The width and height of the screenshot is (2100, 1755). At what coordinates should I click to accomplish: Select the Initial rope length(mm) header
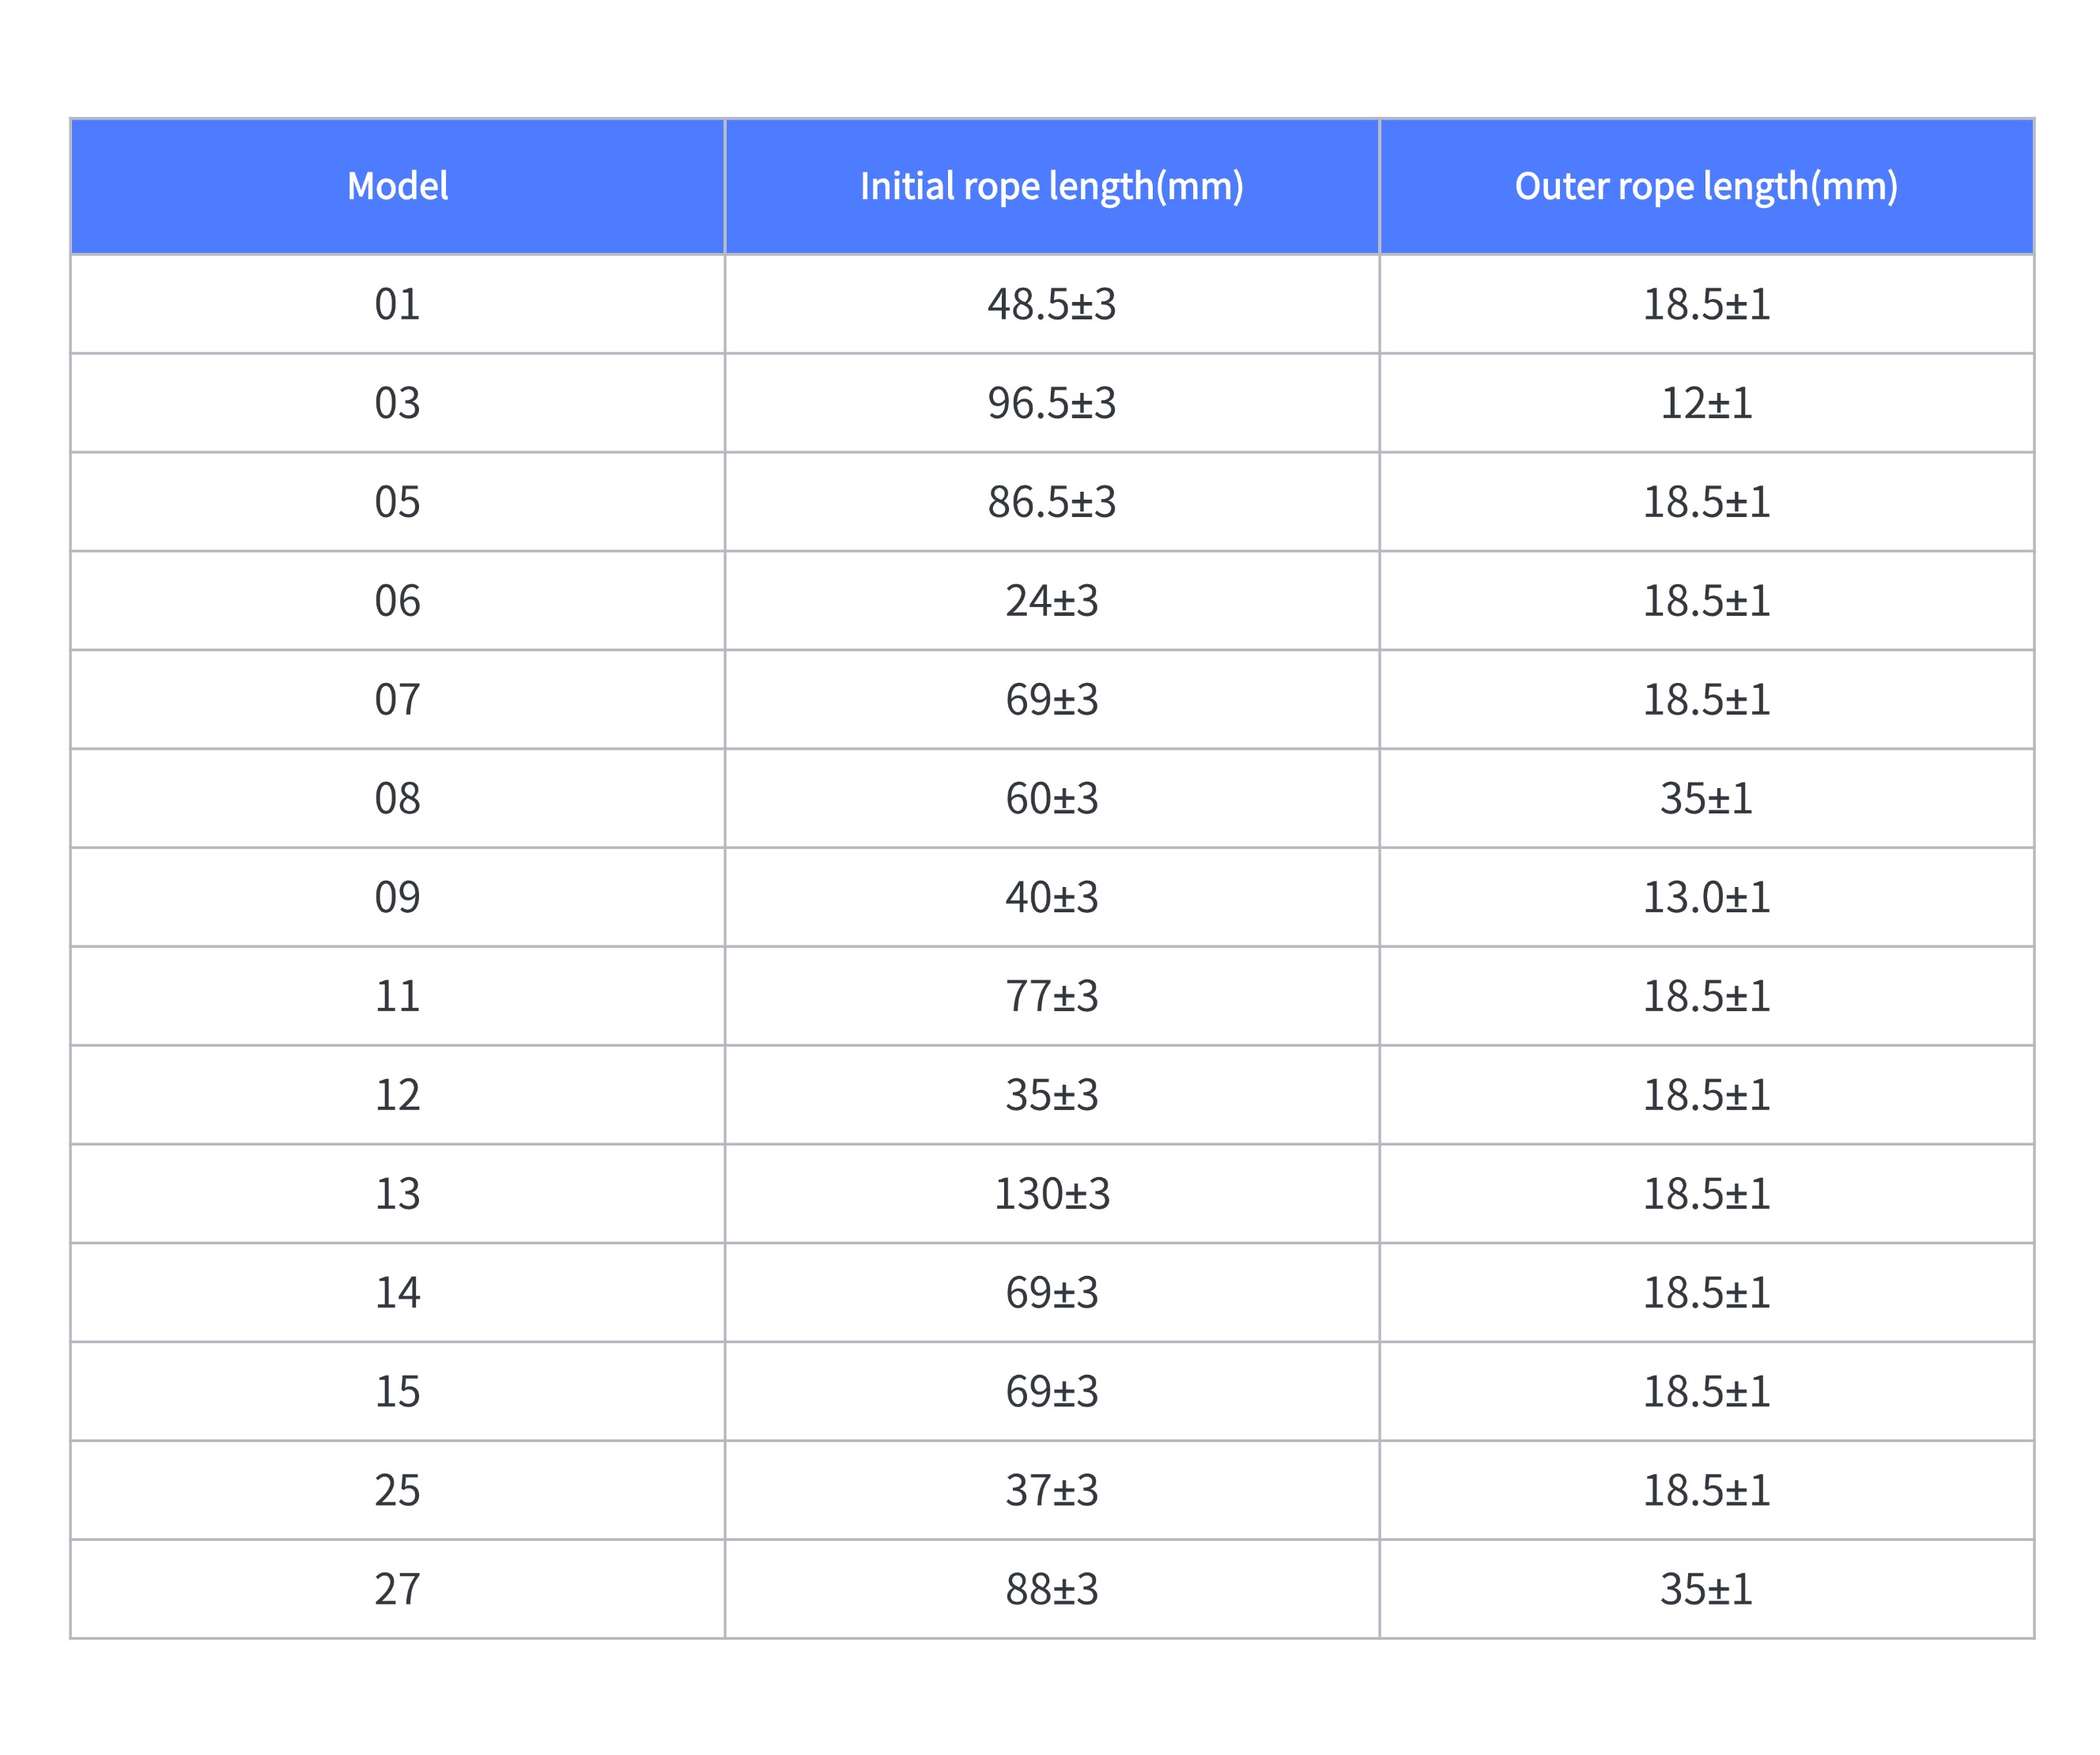coord(1052,186)
